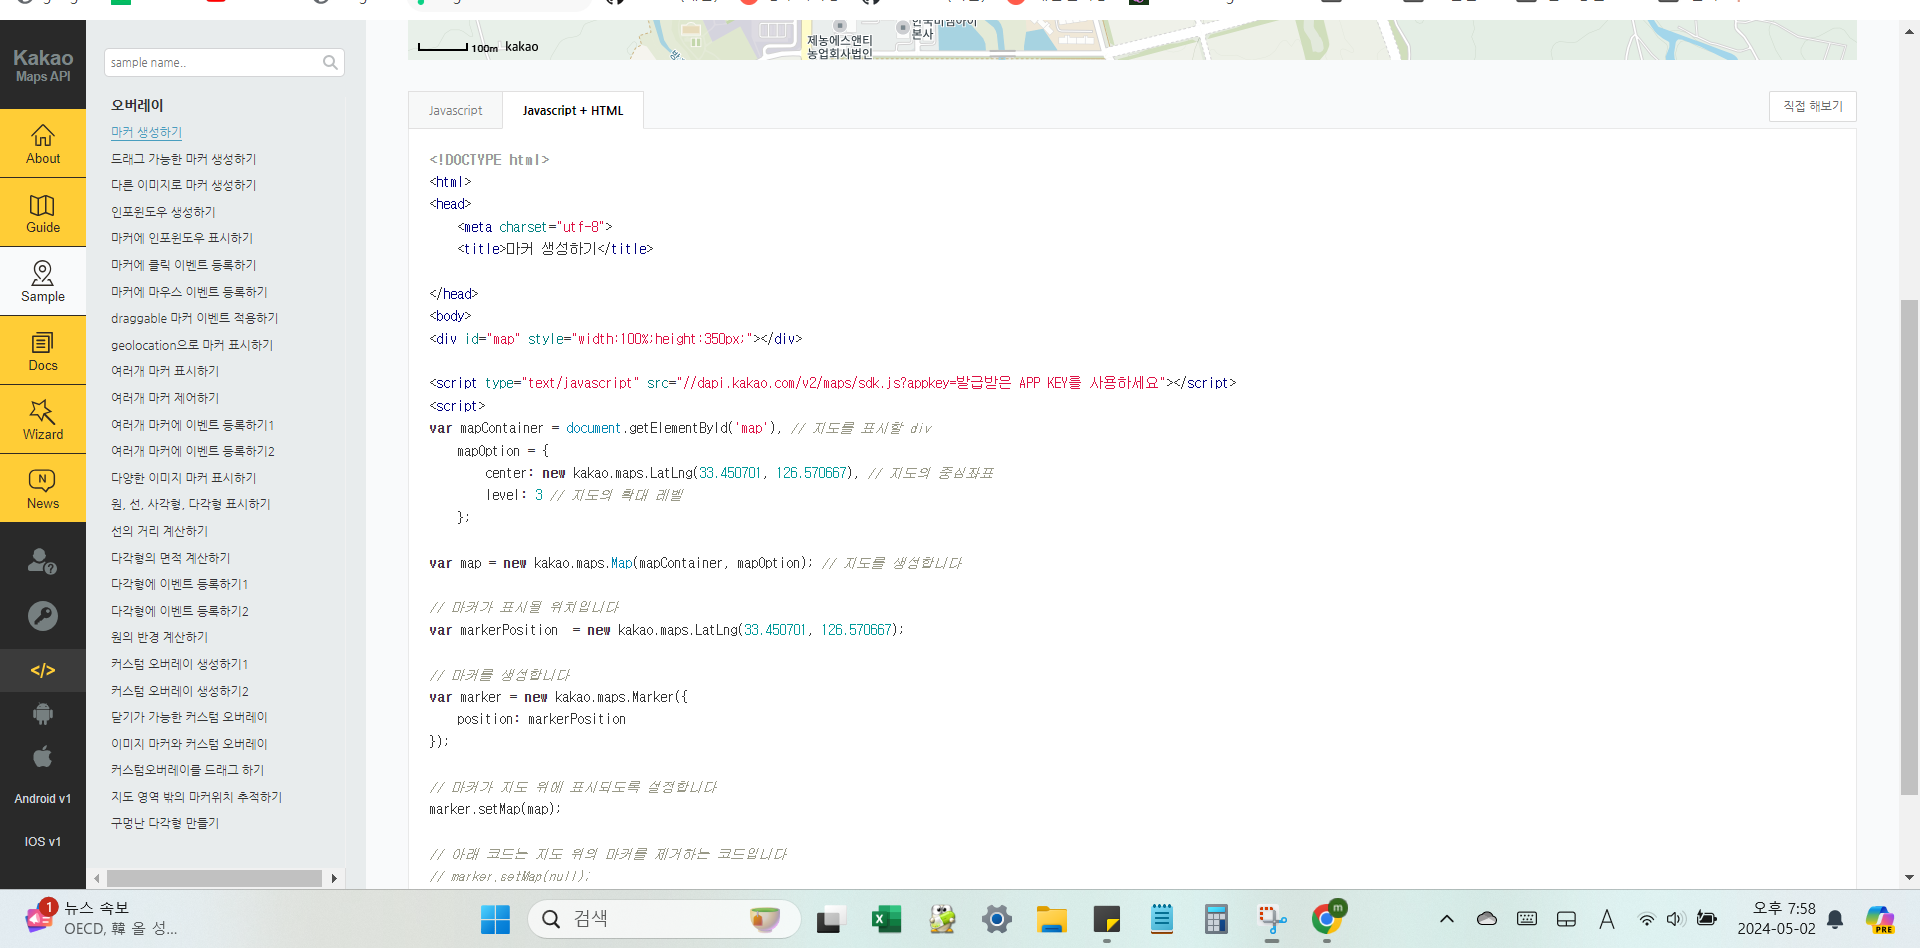
Task: Select the Web code icon in the sidebar
Action: click(43, 670)
